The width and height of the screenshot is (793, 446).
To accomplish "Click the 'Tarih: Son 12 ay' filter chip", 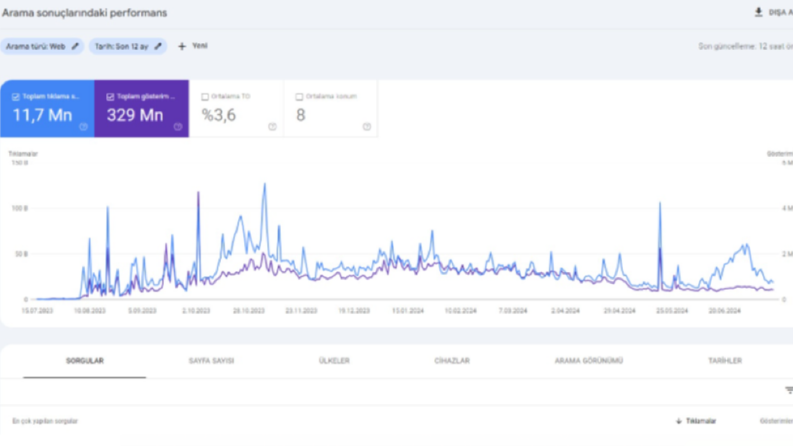I will point(128,46).
